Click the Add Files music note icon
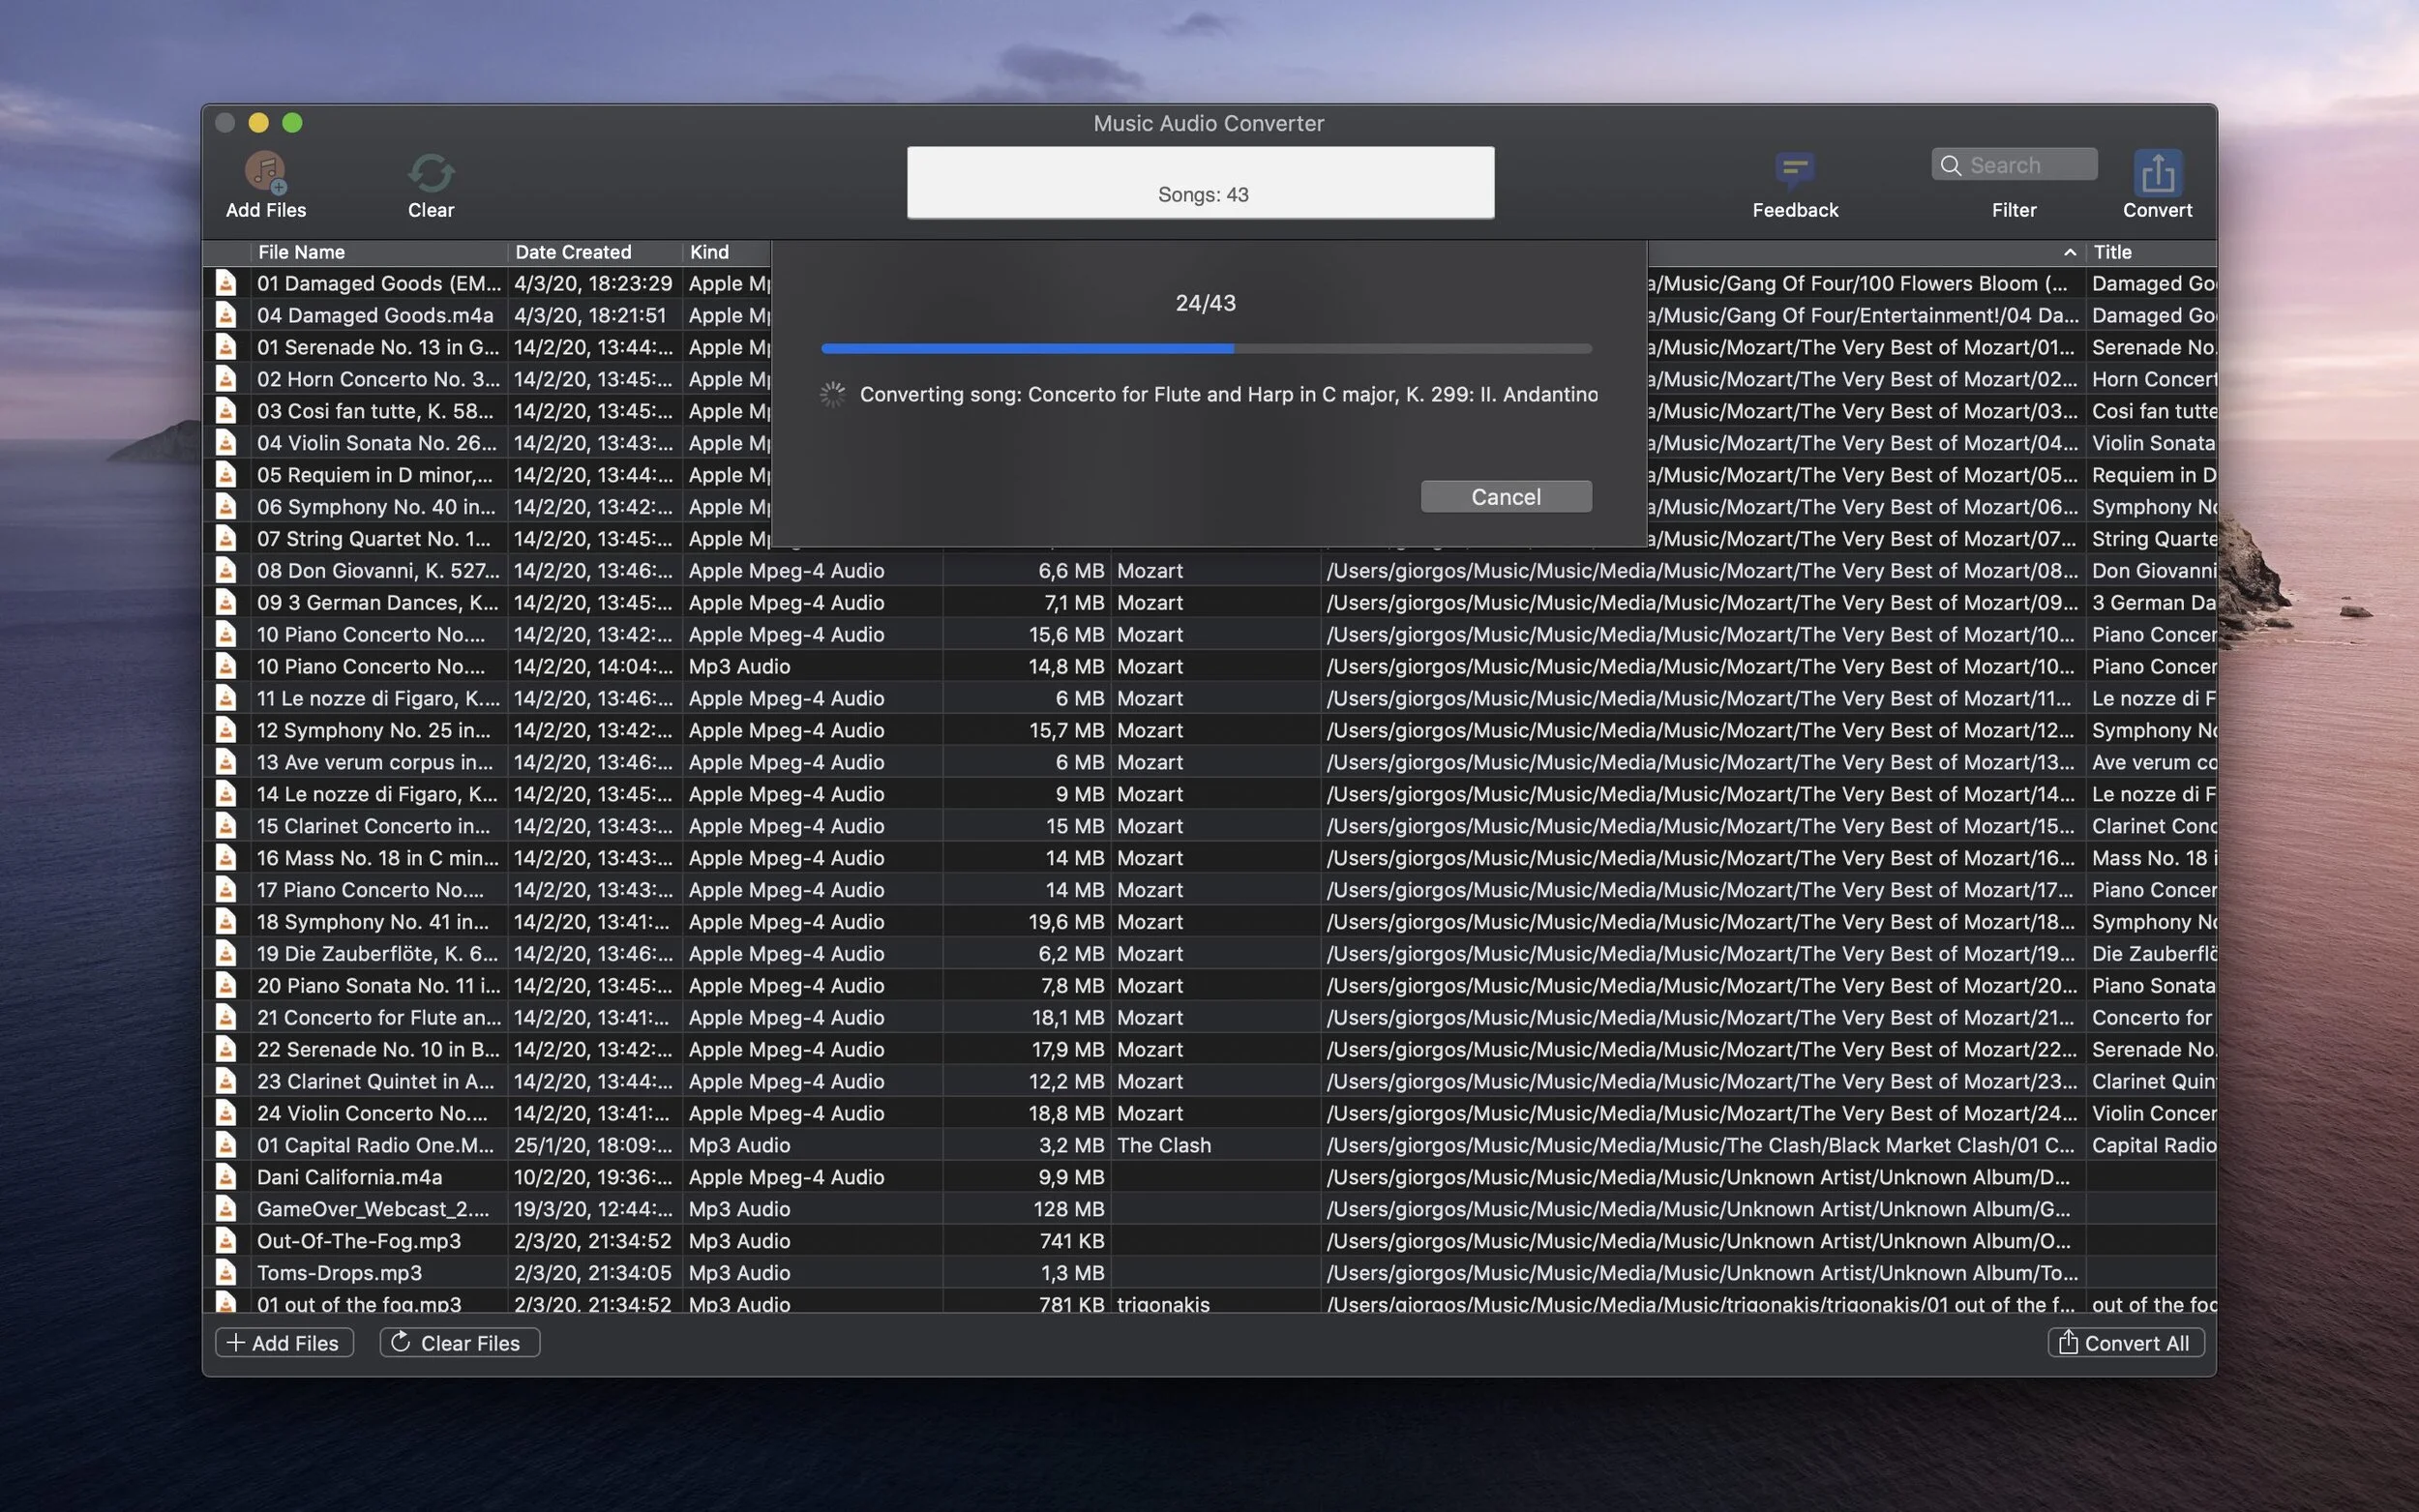Viewport: 2419px width, 1512px height. (x=265, y=172)
